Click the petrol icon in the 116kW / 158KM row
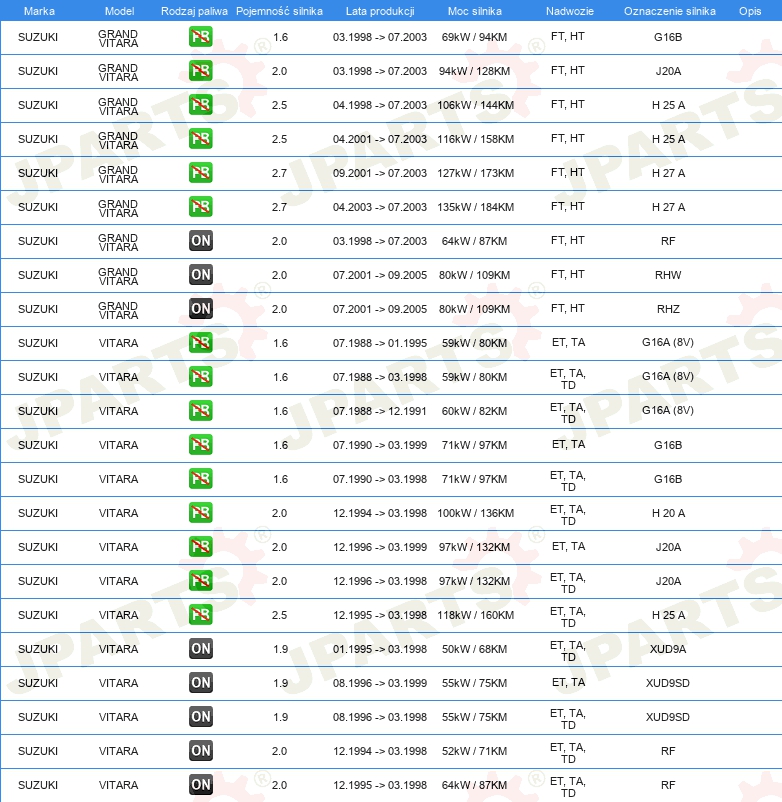782x802 pixels. point(200,139)
